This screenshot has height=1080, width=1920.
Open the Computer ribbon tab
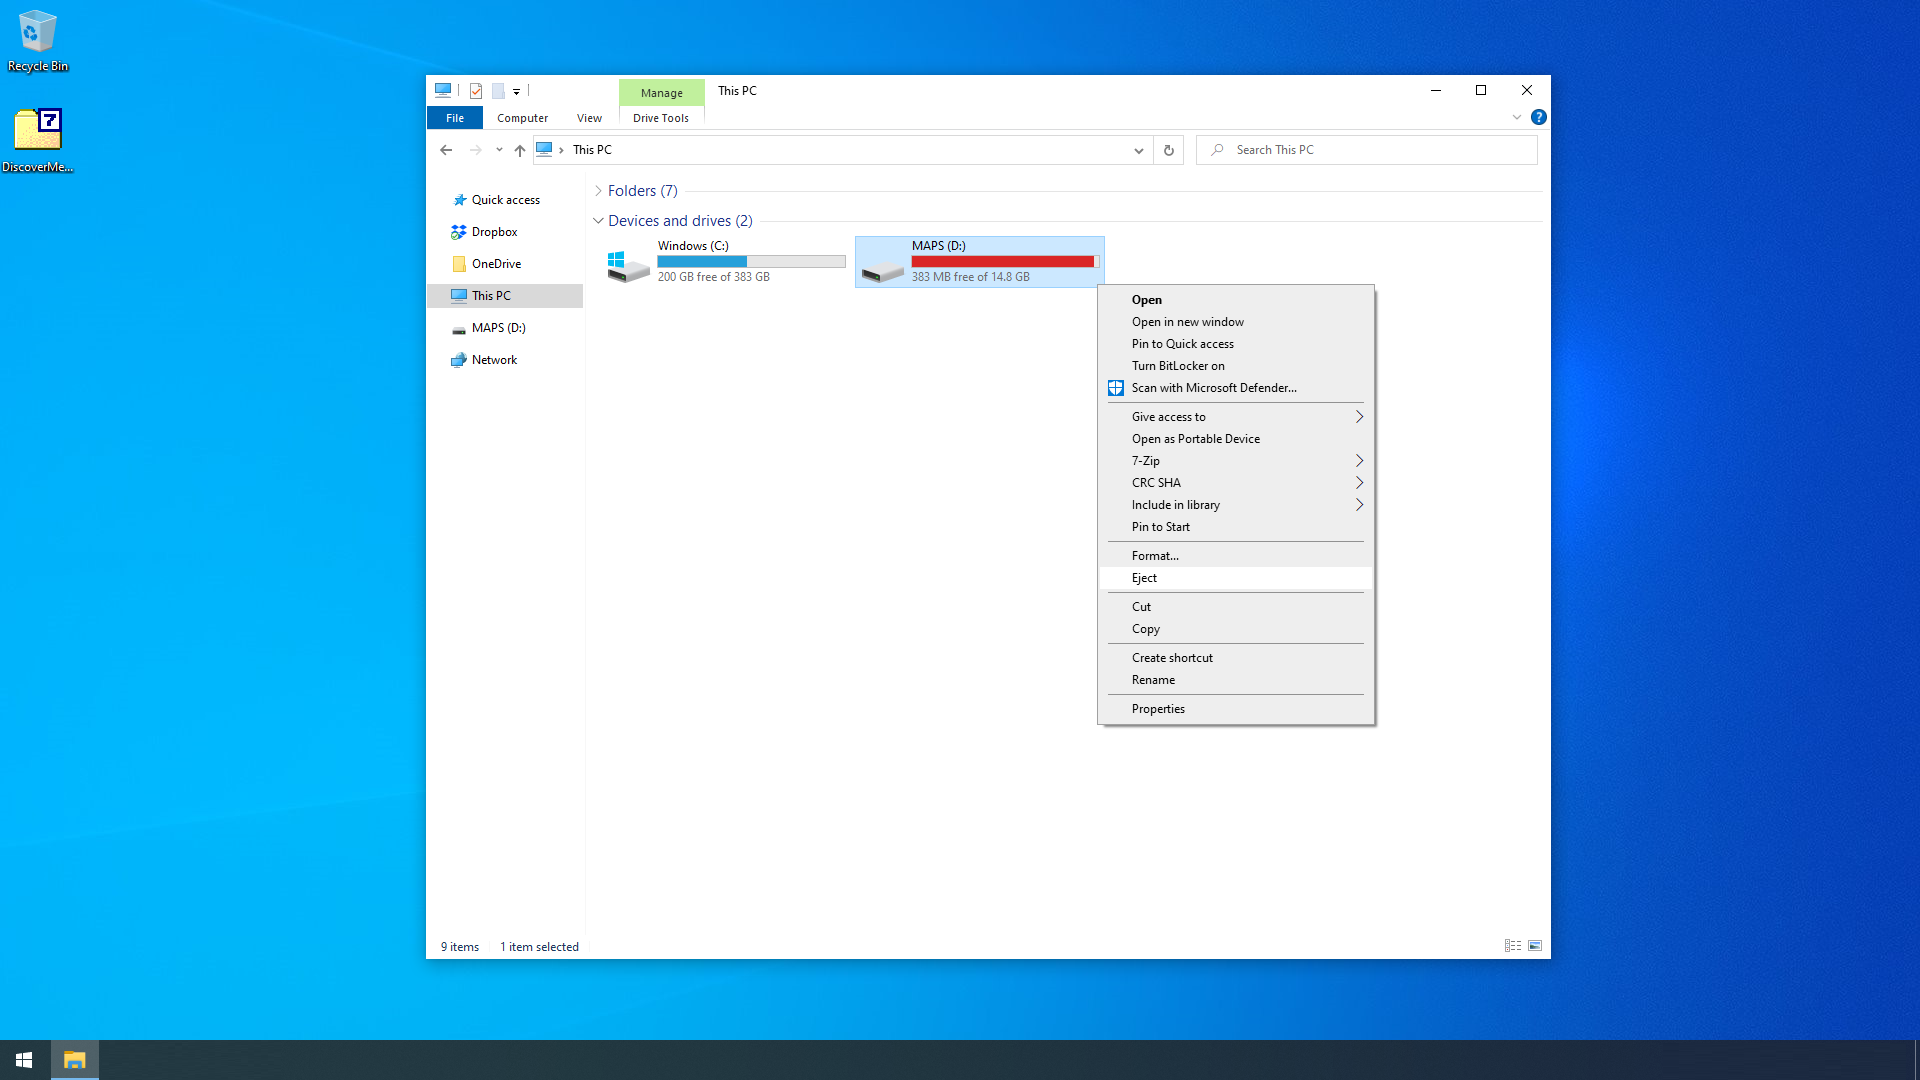click(x=522, y=118)
